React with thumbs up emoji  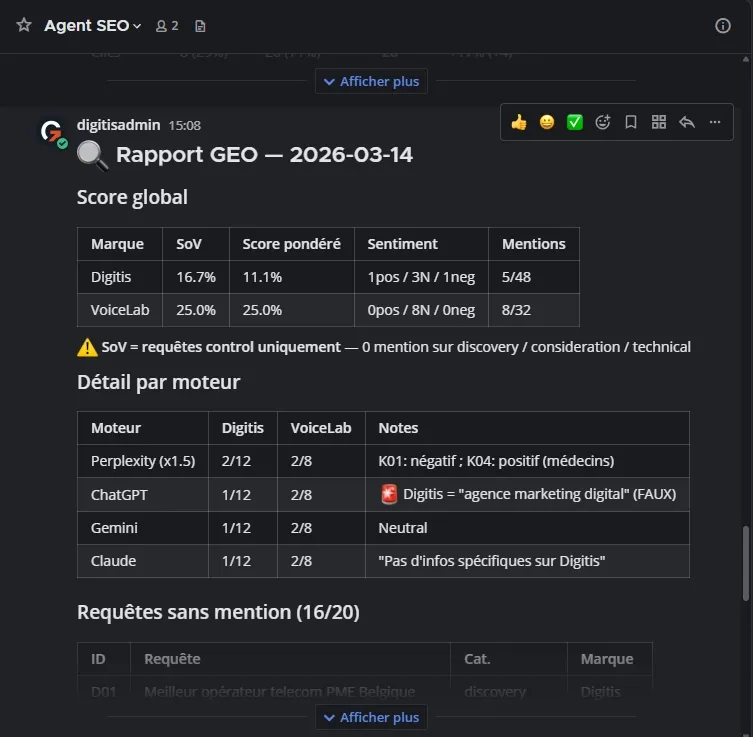tap(519, 122)
